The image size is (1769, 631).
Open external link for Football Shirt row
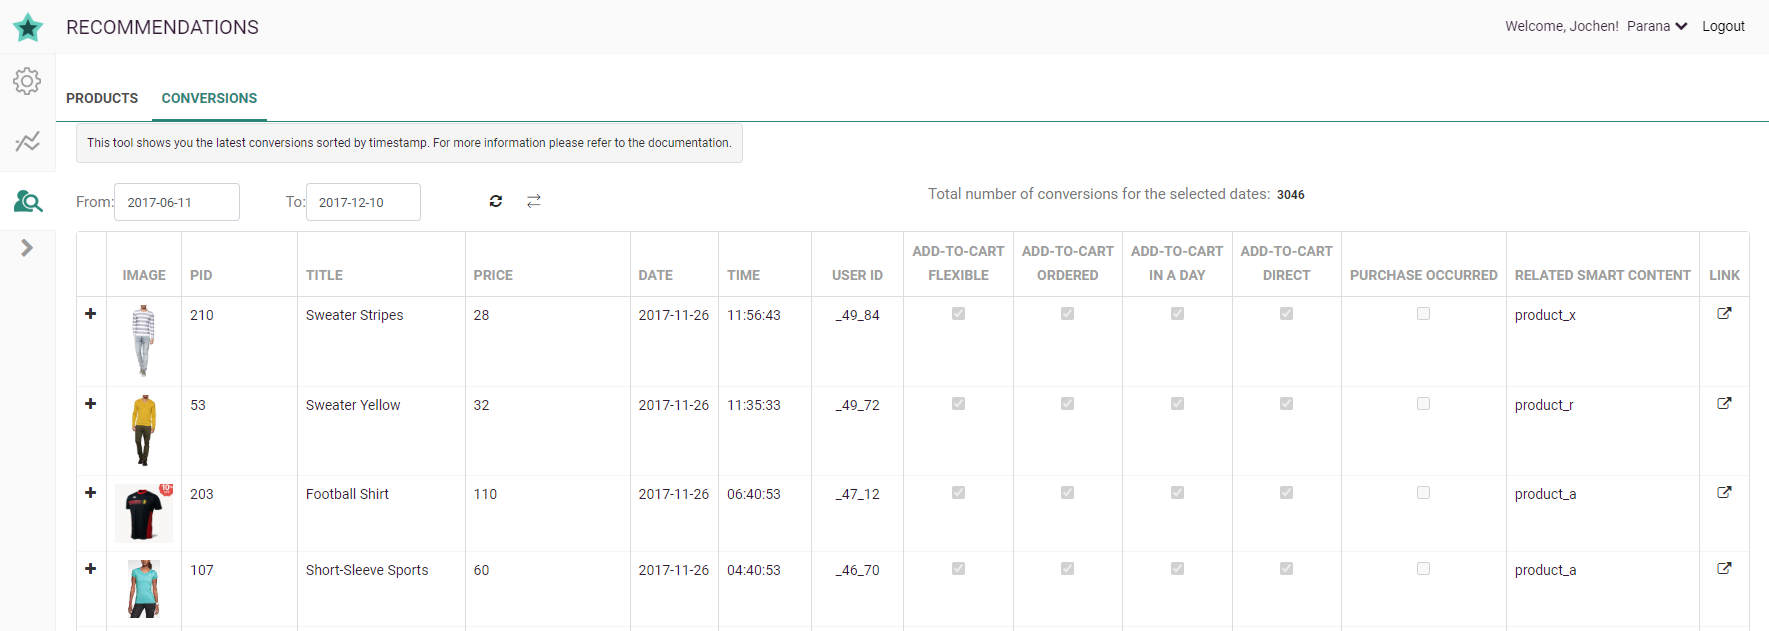(x=1724, y=493)
